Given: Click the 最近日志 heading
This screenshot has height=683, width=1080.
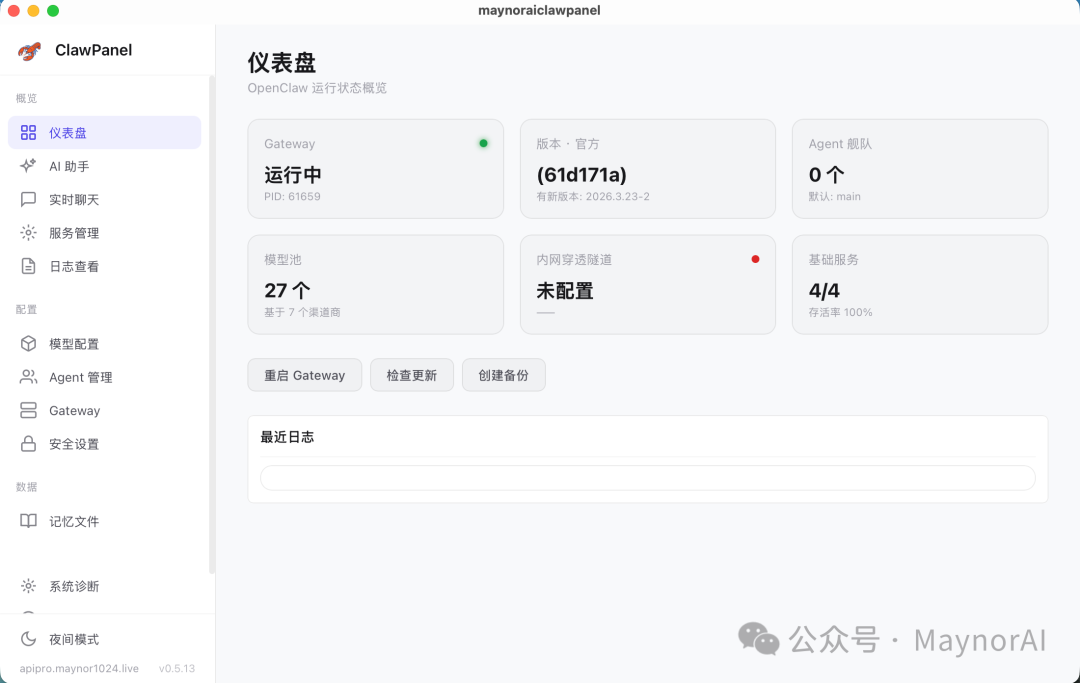Looking at the screenshot, I should point(287,437).
